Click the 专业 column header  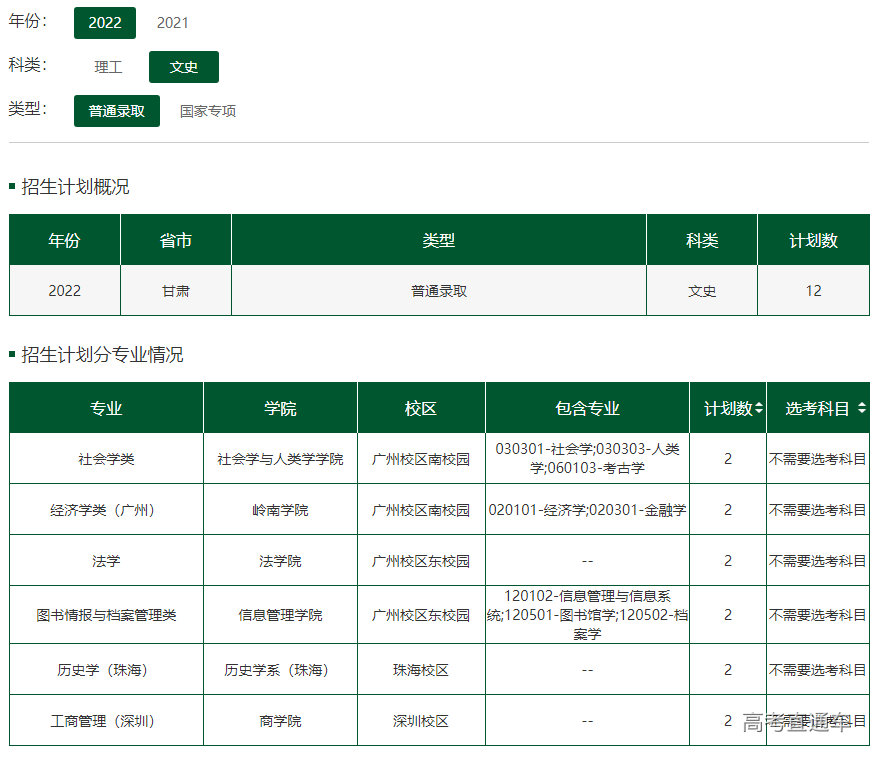coord(106,408)
